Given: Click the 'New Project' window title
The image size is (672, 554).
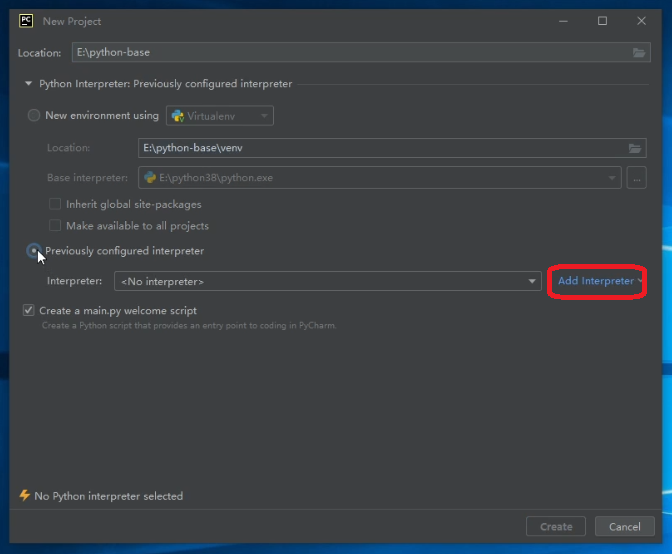Looking at the screenshot, I should [72, 21].
